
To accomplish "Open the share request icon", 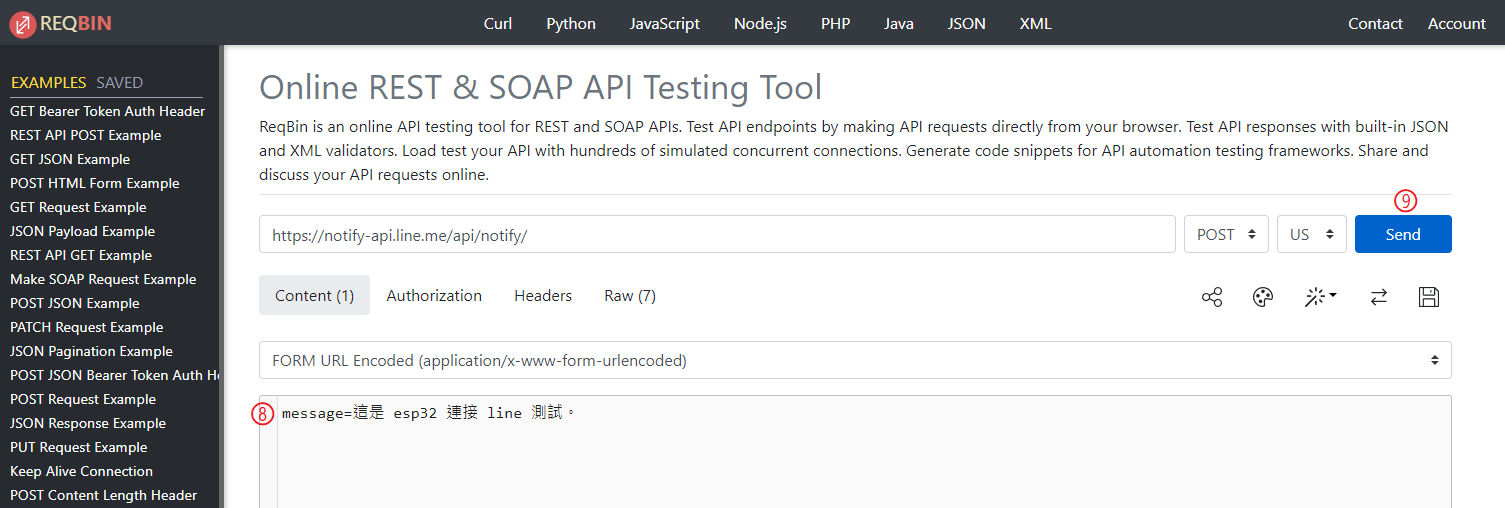I will tap(1212, 297).
